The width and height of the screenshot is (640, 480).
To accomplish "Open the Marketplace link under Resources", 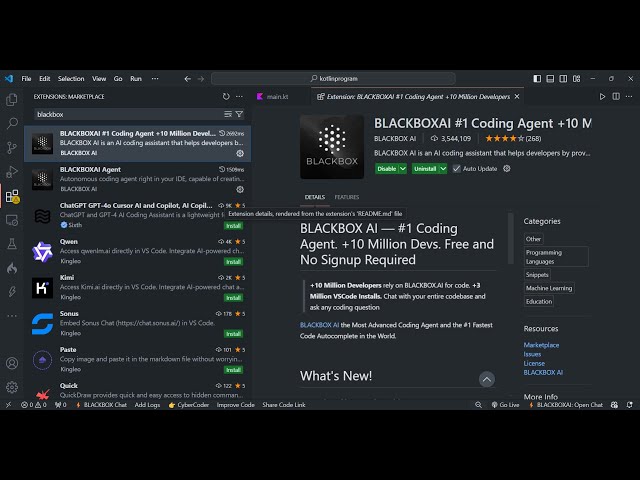I will [x=541, y=345].
